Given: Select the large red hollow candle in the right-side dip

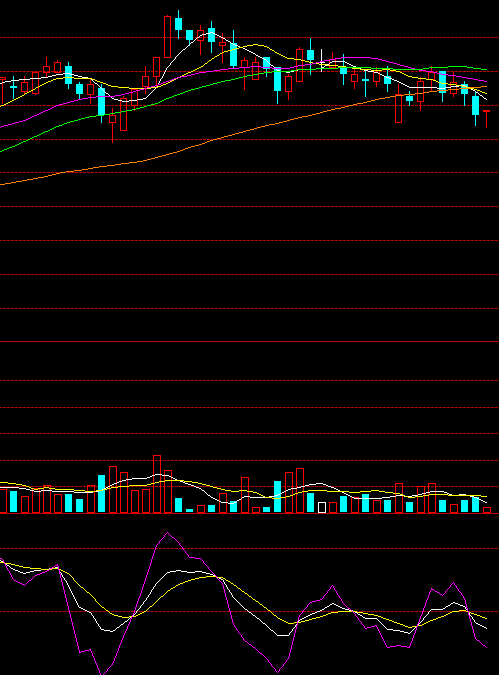Looking at the screenshot, I should (x=398, y=108).
